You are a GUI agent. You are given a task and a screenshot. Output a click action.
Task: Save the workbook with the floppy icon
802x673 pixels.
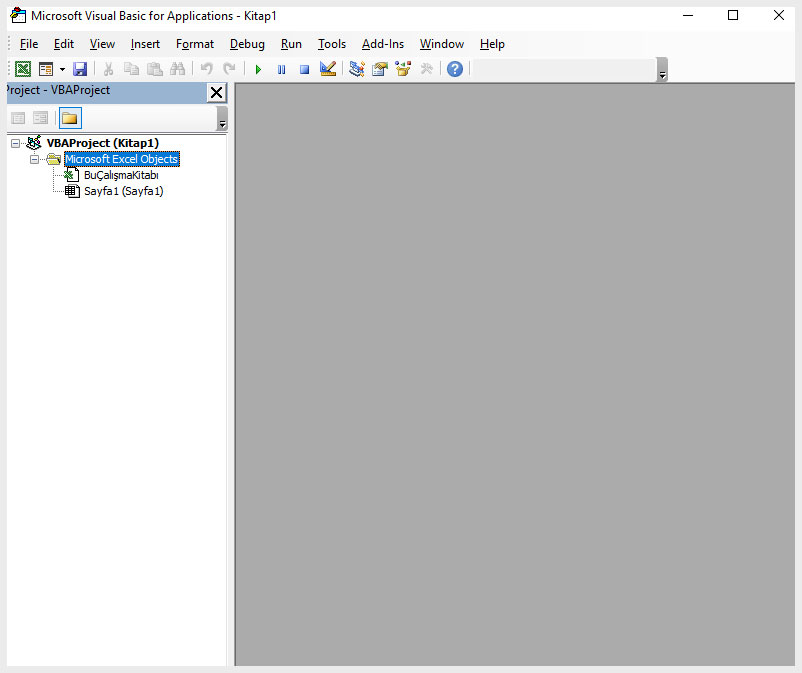pyautogui.click(x=80, y=69)
